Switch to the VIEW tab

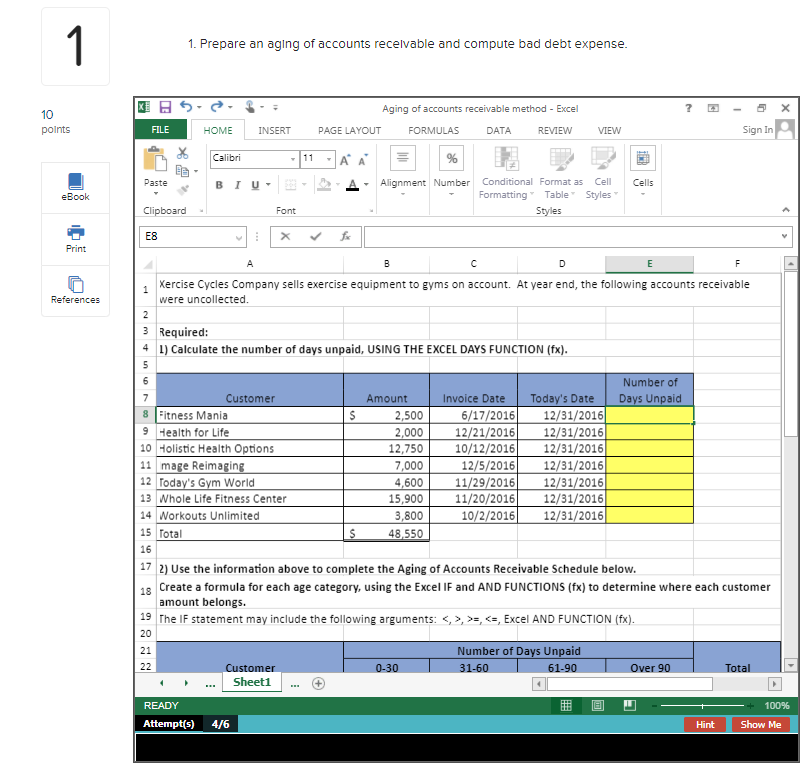(609, 131)
